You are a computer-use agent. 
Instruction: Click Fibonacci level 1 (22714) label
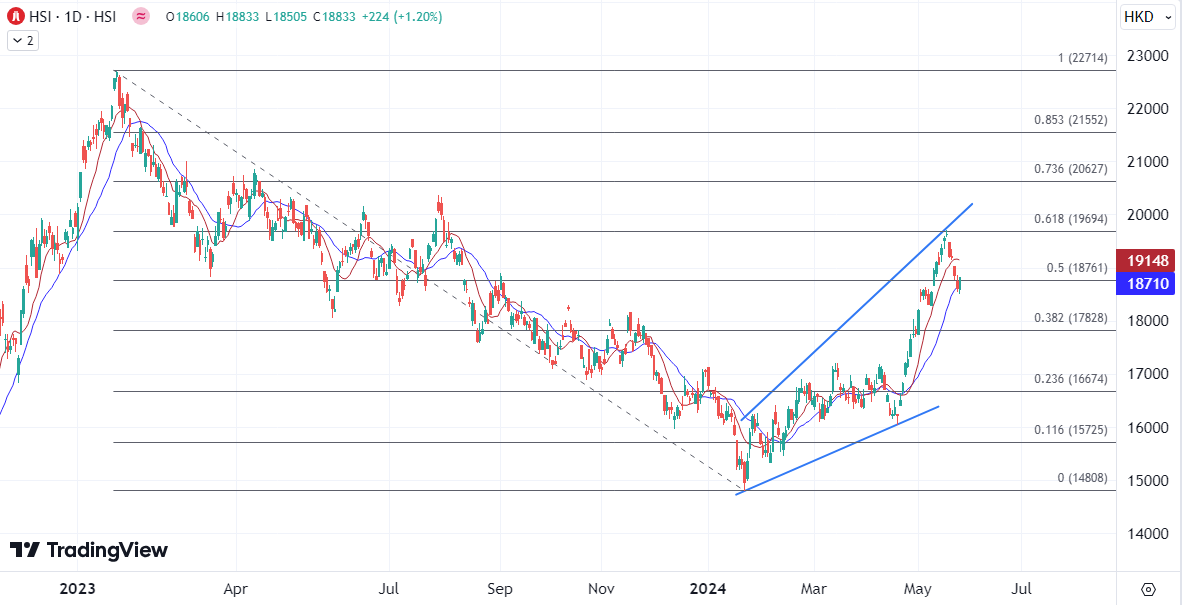tap(1082, 58)
